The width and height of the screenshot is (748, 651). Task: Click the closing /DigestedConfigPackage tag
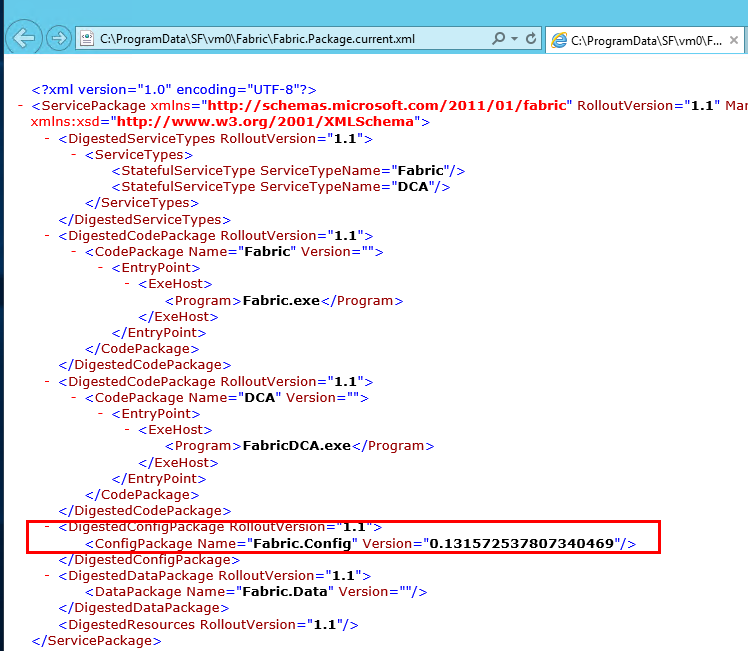coord(149,559)
